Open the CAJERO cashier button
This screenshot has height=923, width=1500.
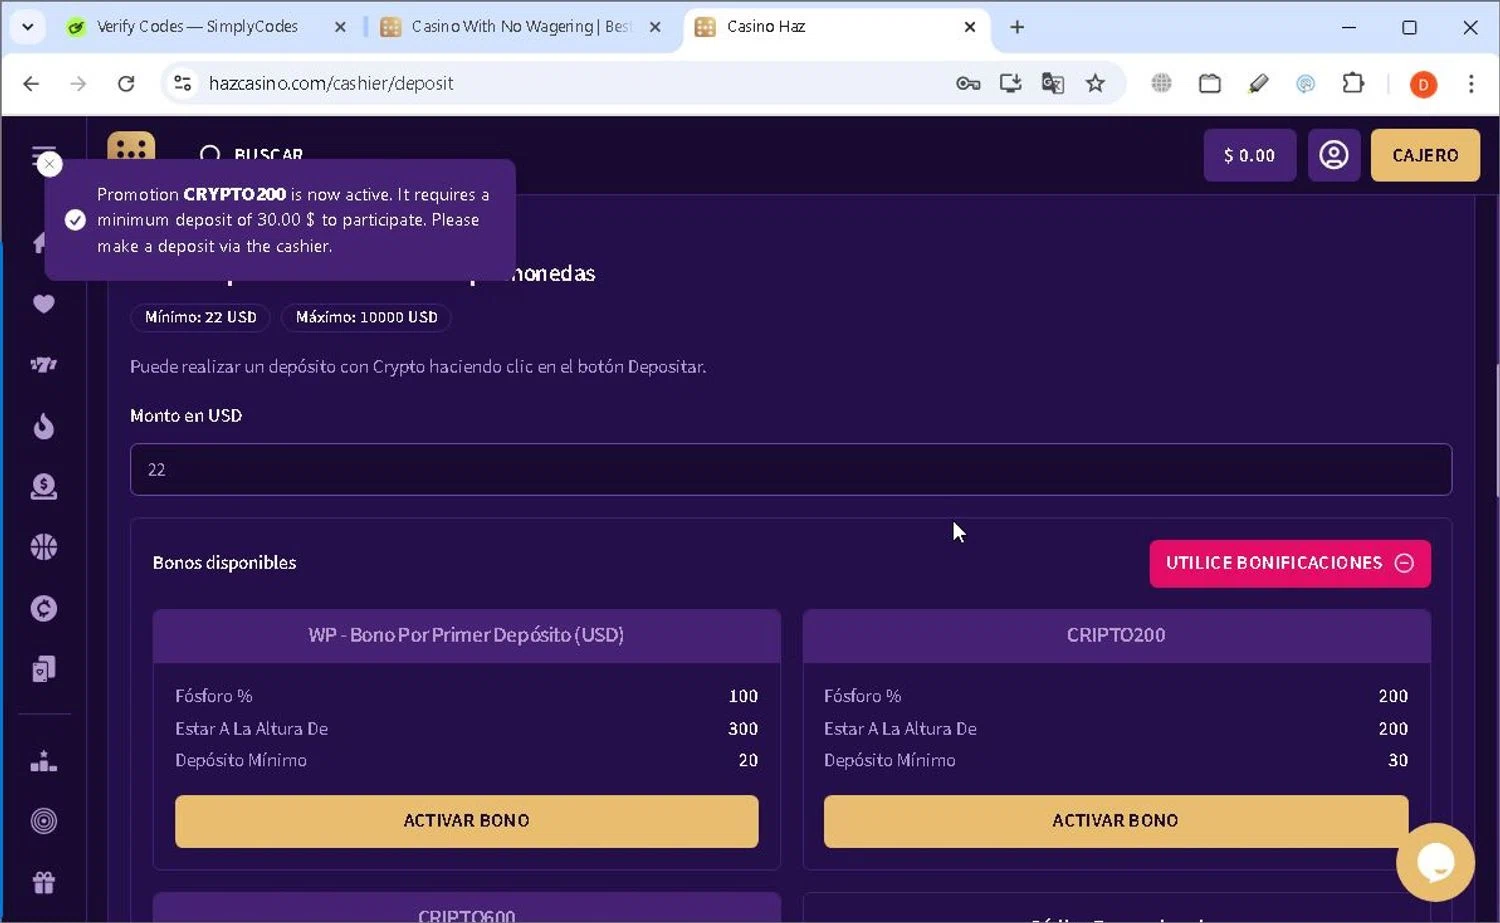click(x=1425, y=155)
